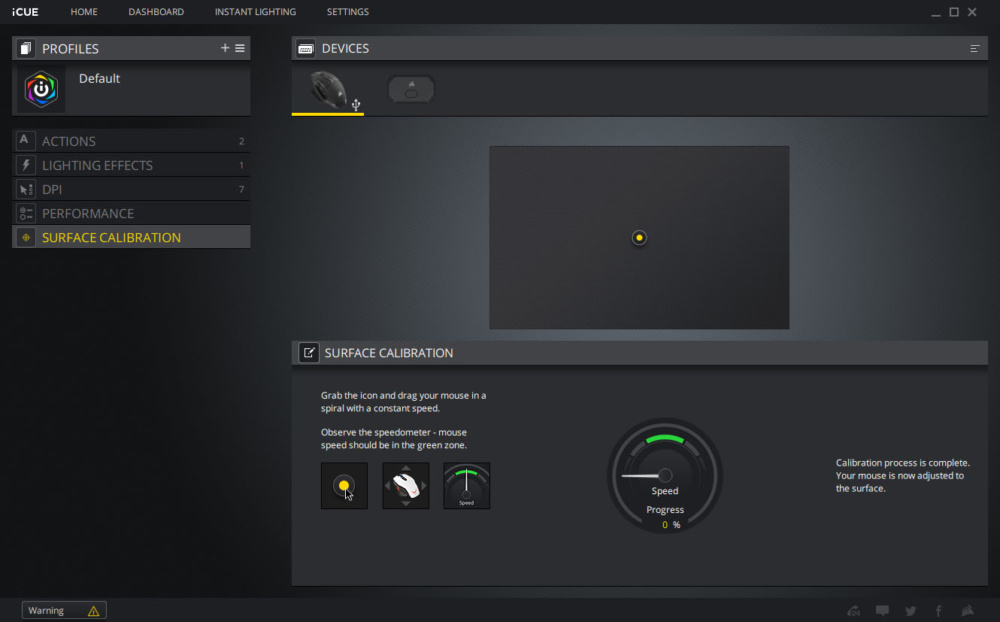
Task: Open the PERFORMANCE section
Action: (x=131, y=214)
